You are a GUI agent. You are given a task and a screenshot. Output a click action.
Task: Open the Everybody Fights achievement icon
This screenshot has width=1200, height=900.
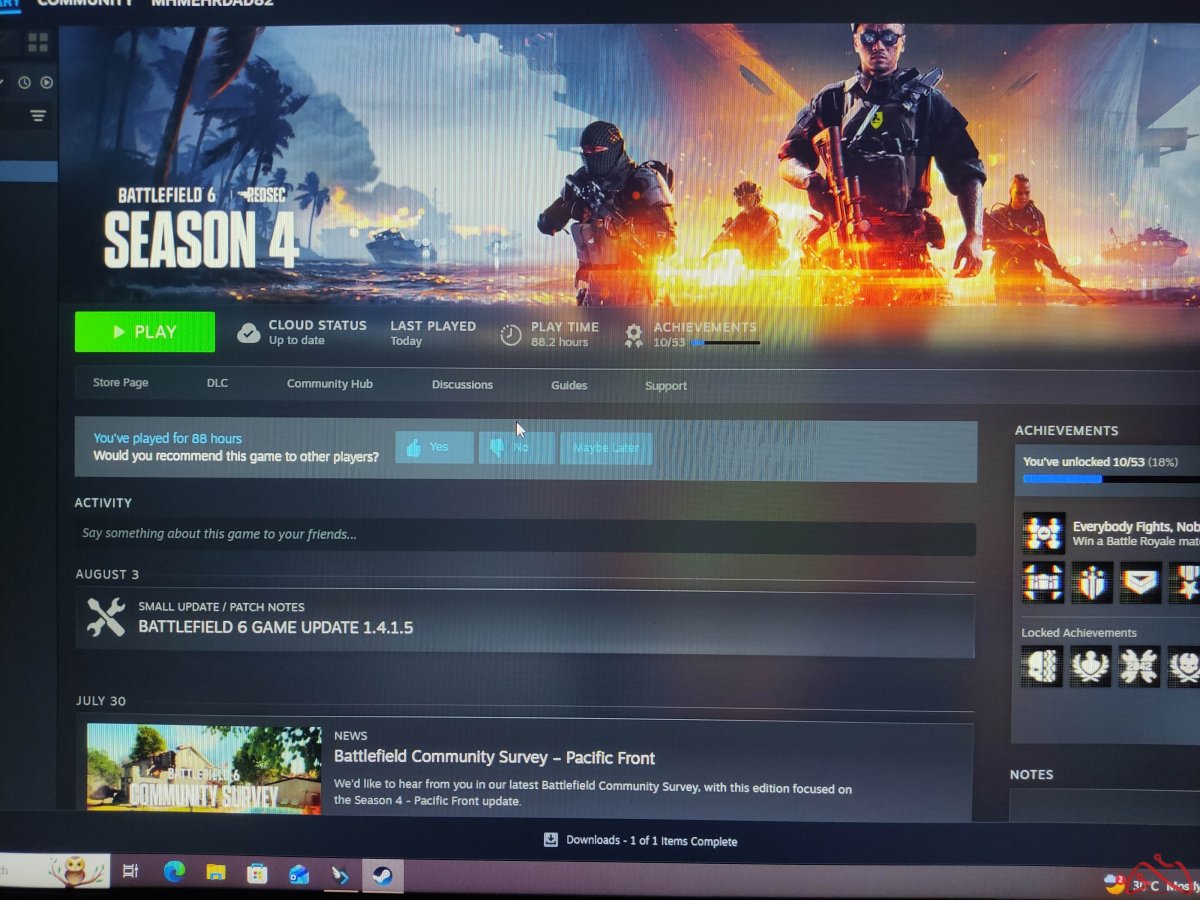pyautogui.click(x=1044, y=533)
